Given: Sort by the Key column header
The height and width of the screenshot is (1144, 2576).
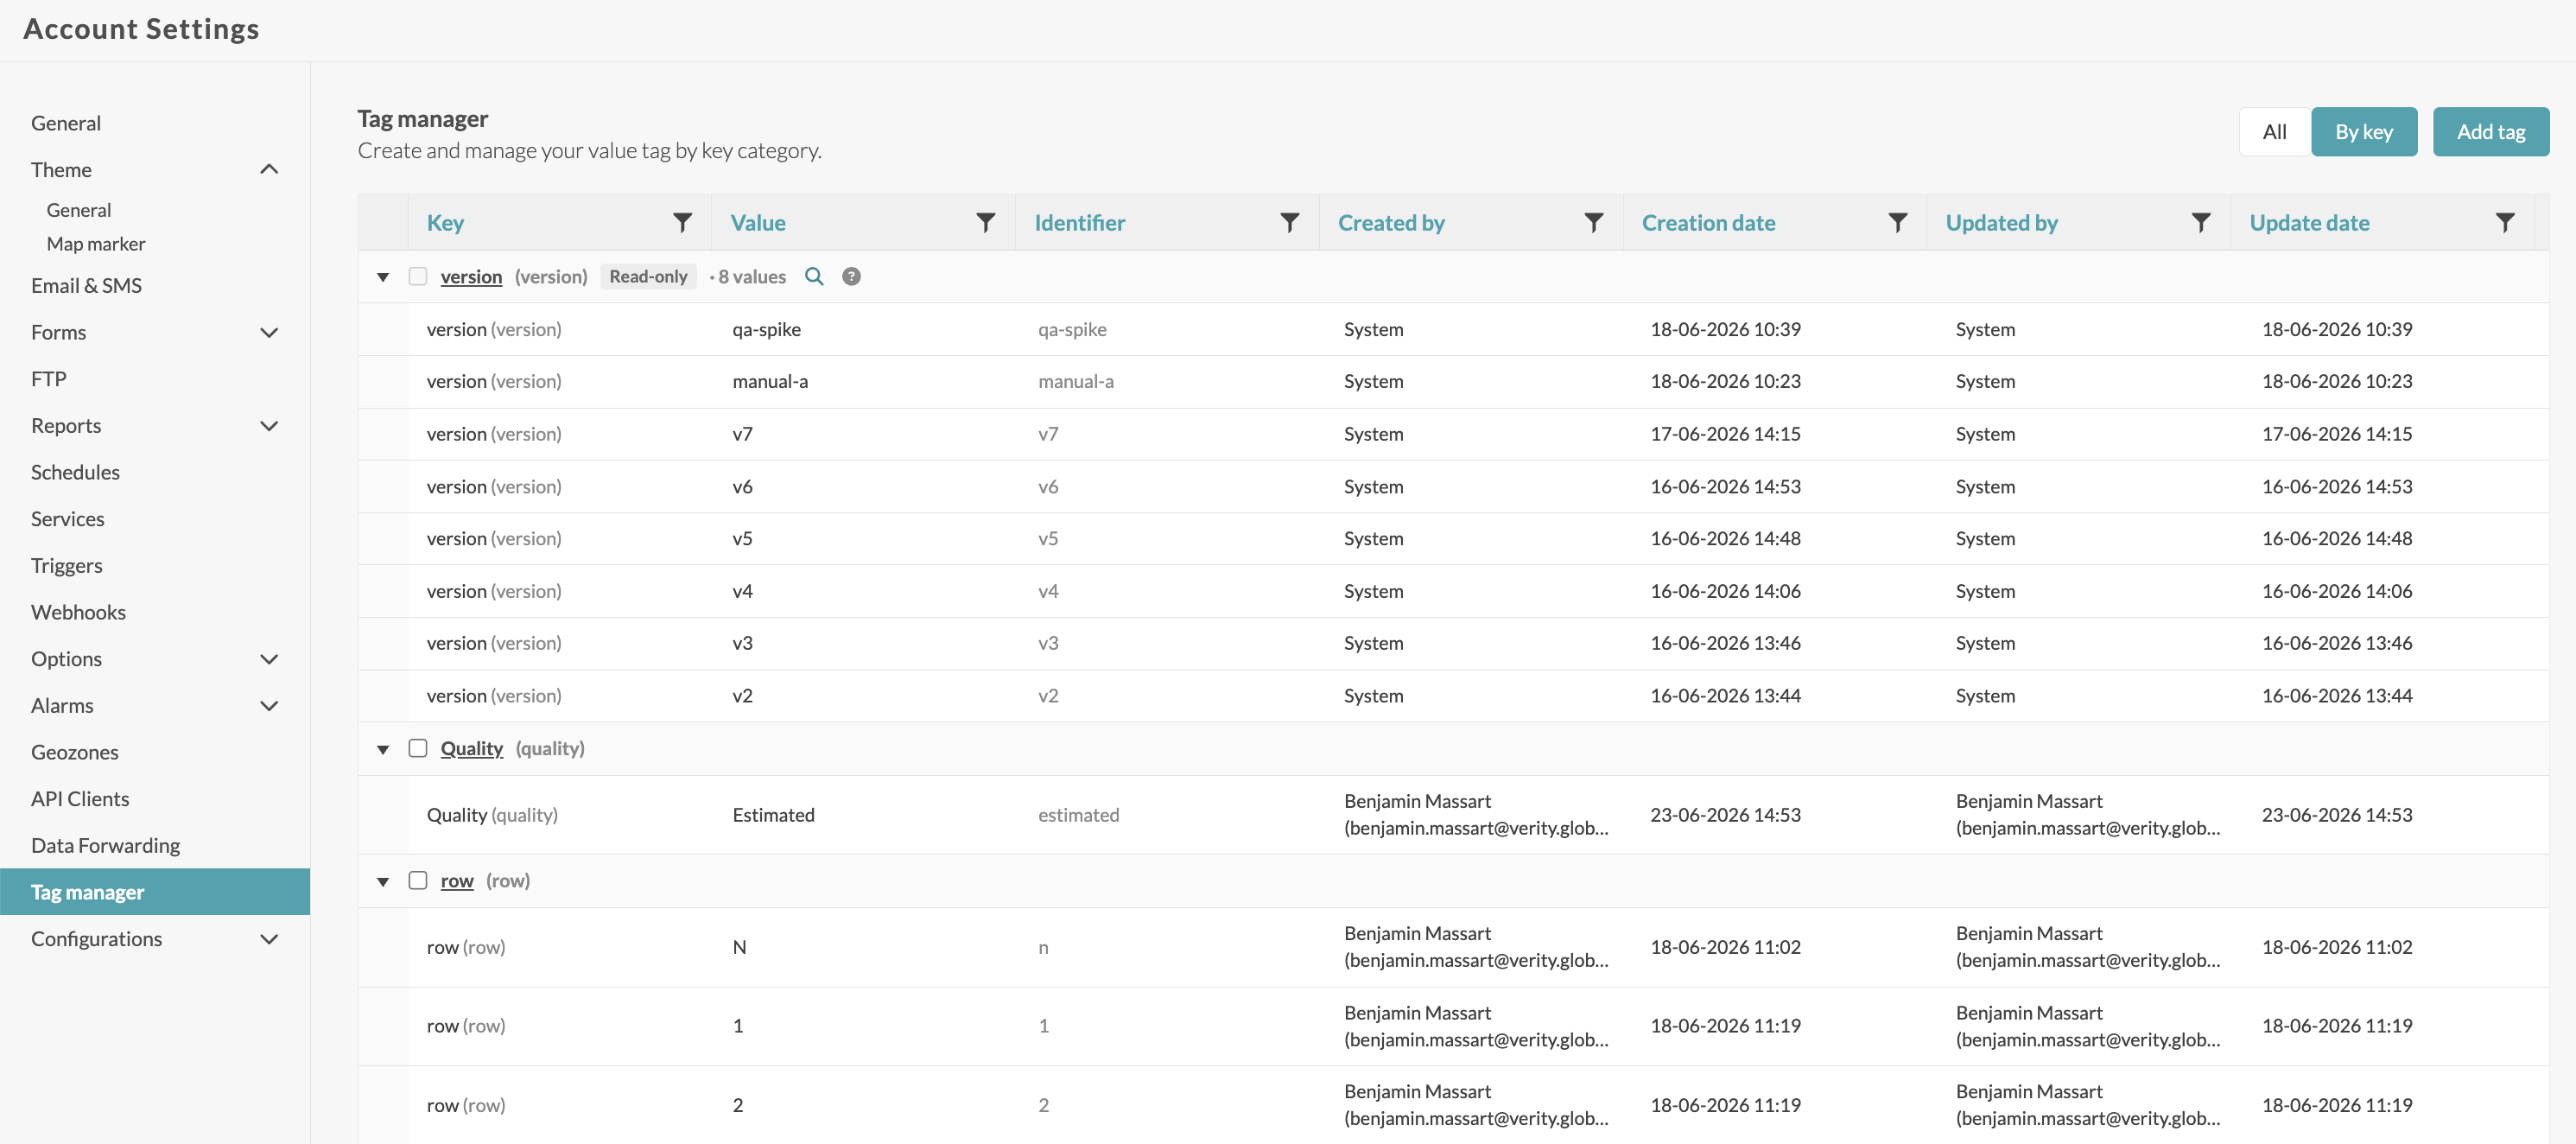Looking at the screenshot, I should click(445, 222).
